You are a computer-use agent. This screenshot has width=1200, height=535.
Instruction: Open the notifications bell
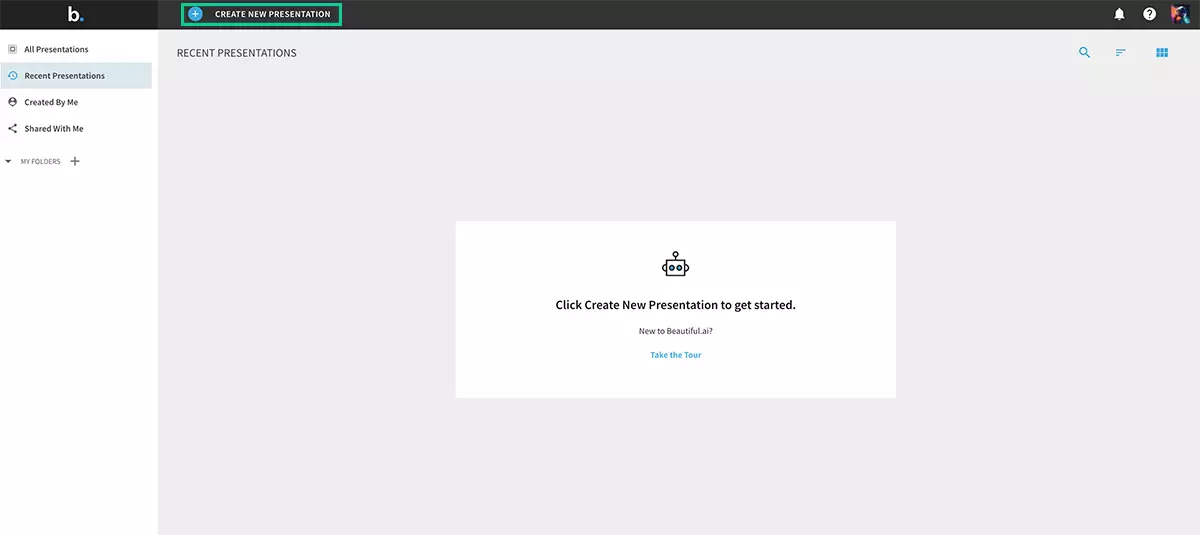(x=1120, y=14)
